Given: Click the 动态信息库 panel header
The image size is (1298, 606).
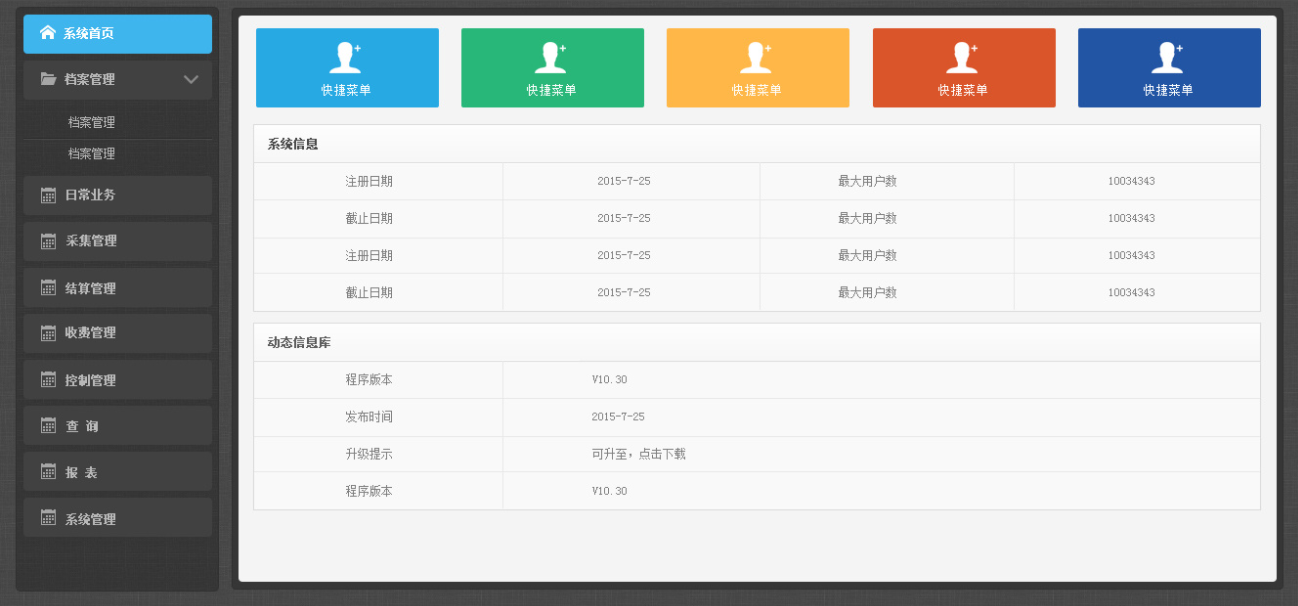Looking at the screenshot, I should click(757, 342).
